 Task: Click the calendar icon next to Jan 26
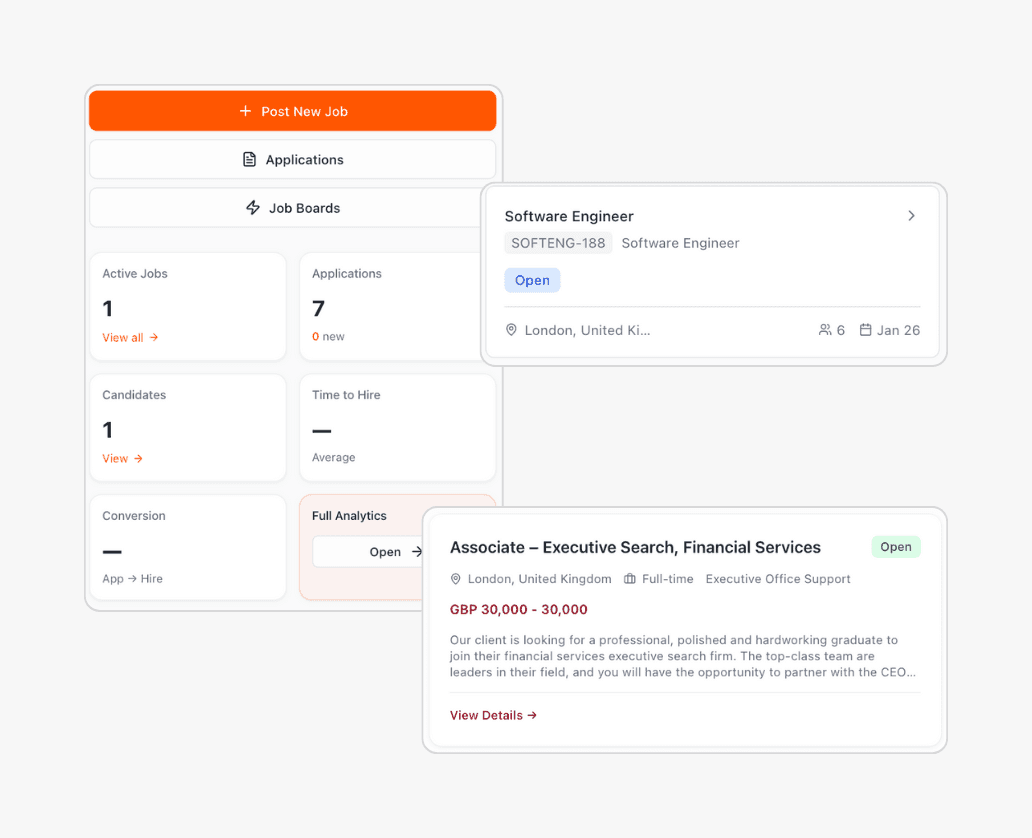[867, 329]
